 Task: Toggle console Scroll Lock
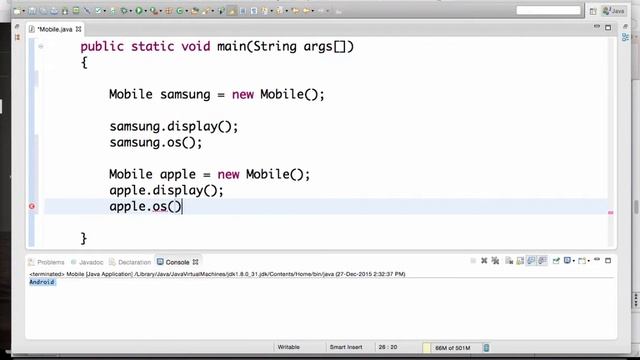520,260
